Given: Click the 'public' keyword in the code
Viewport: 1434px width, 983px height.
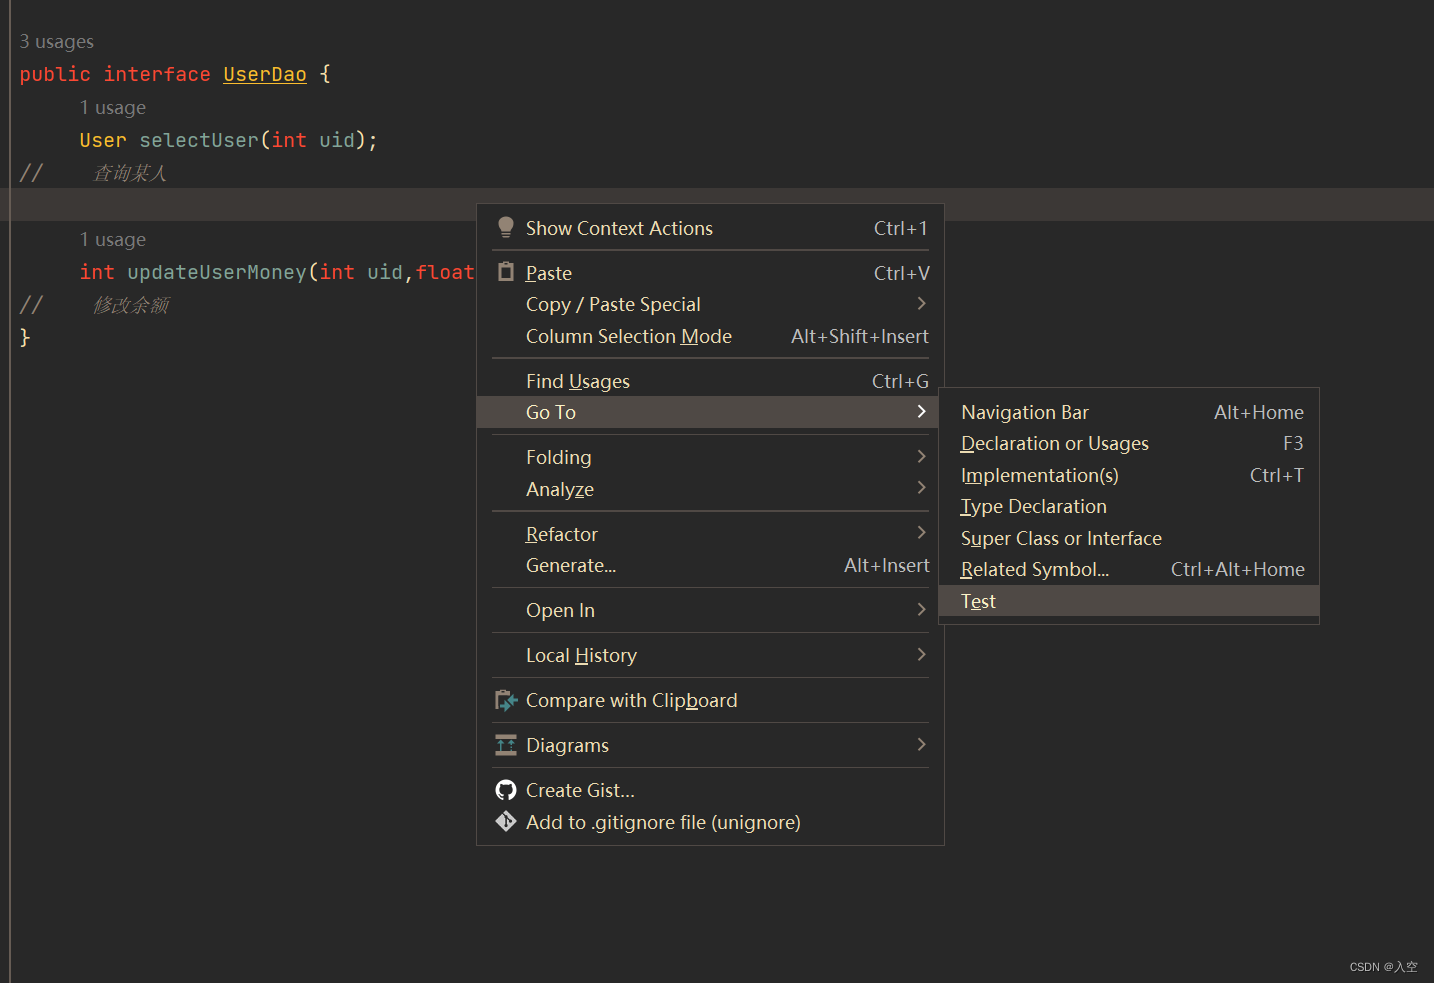Looking at the screenshot, I should [55, 74].
